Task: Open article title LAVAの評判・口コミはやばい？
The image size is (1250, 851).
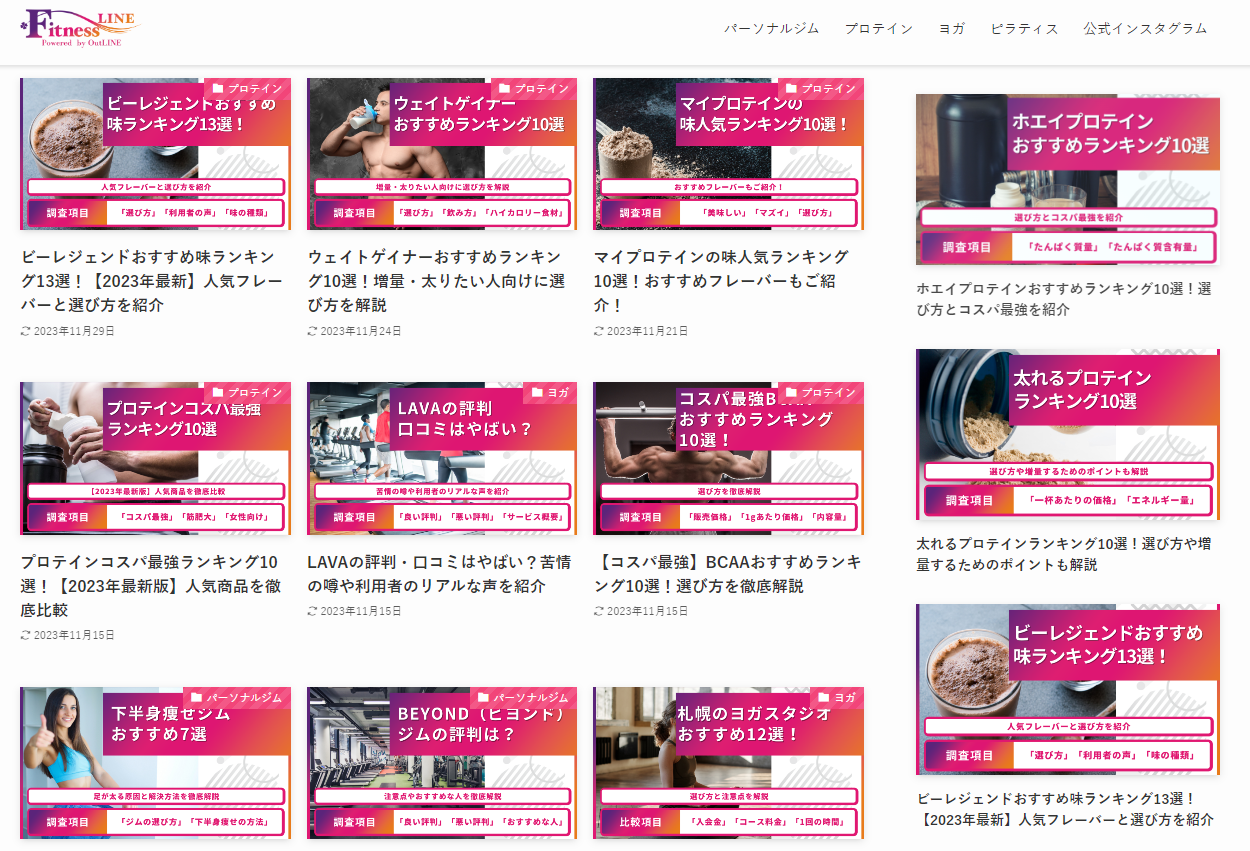Action: point(439,573)
